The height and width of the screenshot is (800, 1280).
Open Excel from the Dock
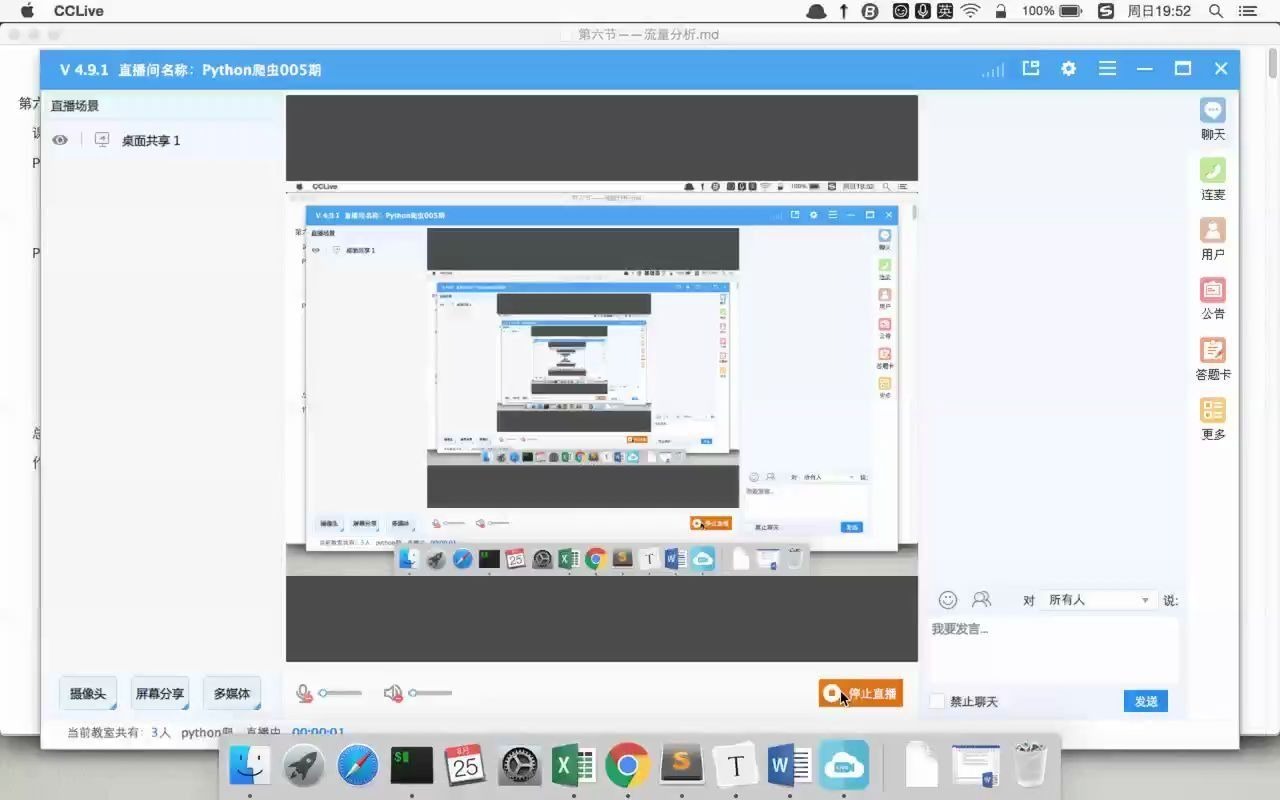point(574,766)
